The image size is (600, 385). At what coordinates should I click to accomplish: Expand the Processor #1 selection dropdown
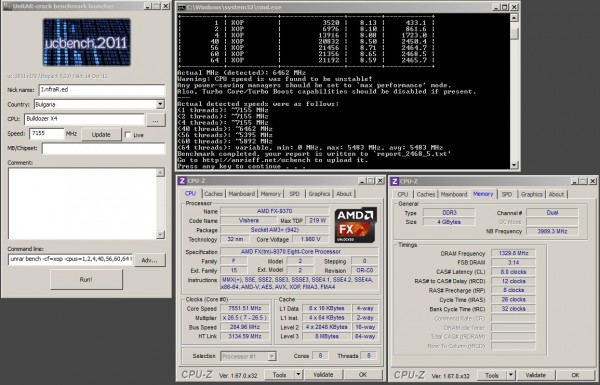271,356
